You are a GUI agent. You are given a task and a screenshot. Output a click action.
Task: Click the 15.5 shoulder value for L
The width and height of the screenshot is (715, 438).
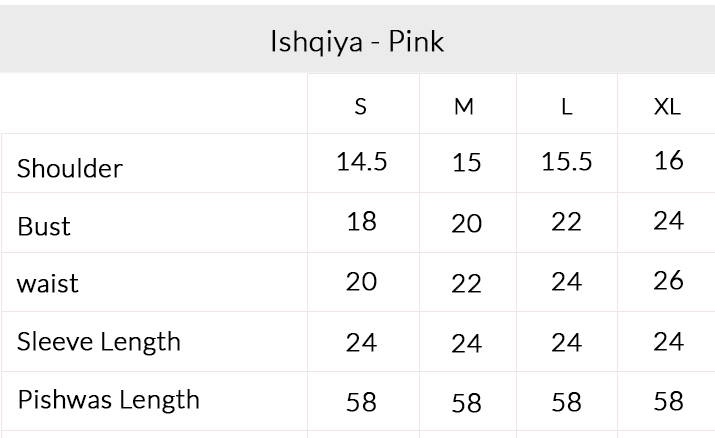[x=567, y=162]
